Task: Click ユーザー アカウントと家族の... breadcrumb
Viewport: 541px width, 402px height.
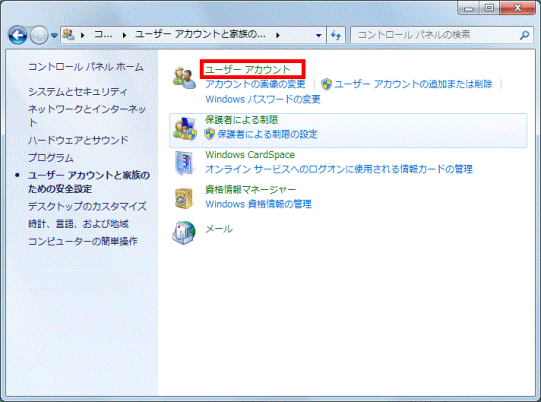Action: tap(200, 34)
